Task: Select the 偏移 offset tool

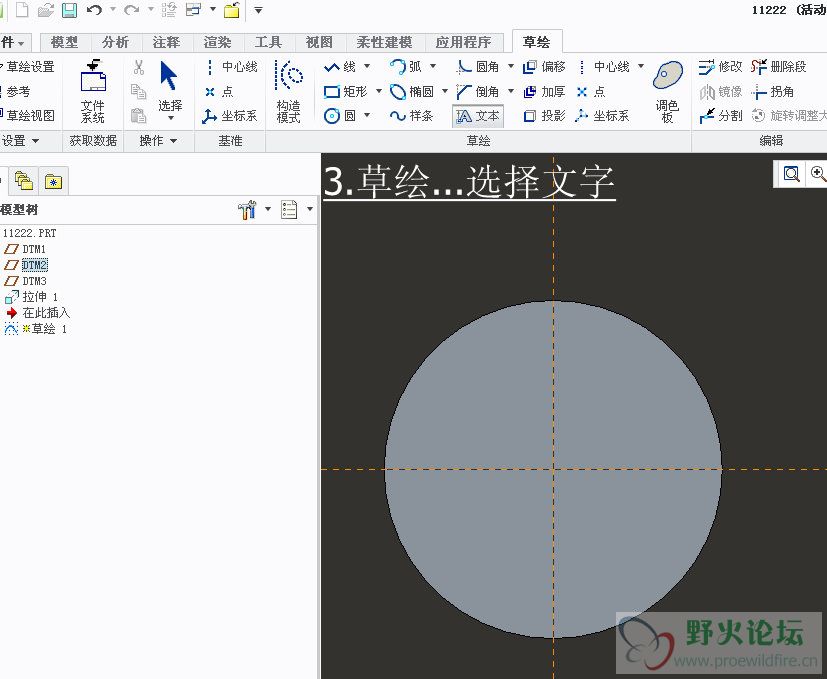Action: pyautogui.click(x=544, y=66)
